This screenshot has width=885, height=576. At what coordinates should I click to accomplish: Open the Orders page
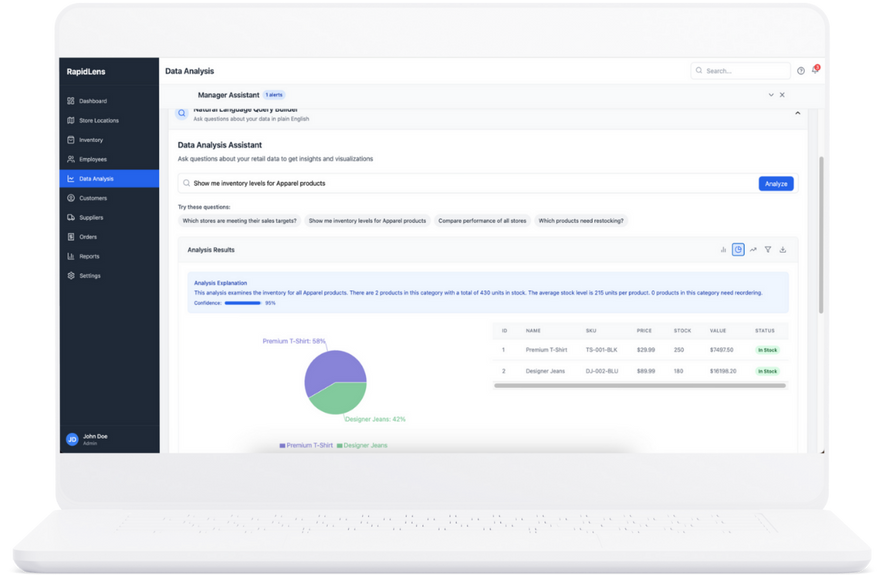pos(109,237)
